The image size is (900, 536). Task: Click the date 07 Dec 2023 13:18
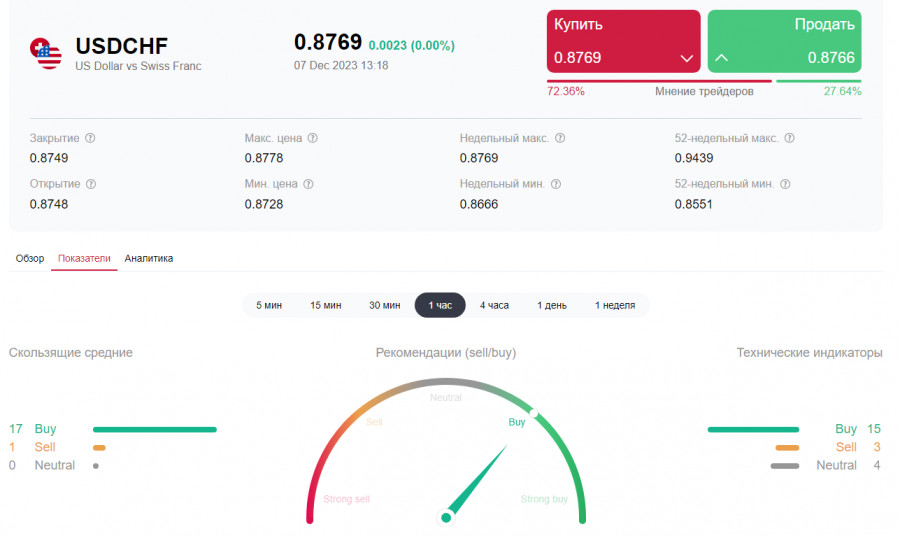point(341,65)
